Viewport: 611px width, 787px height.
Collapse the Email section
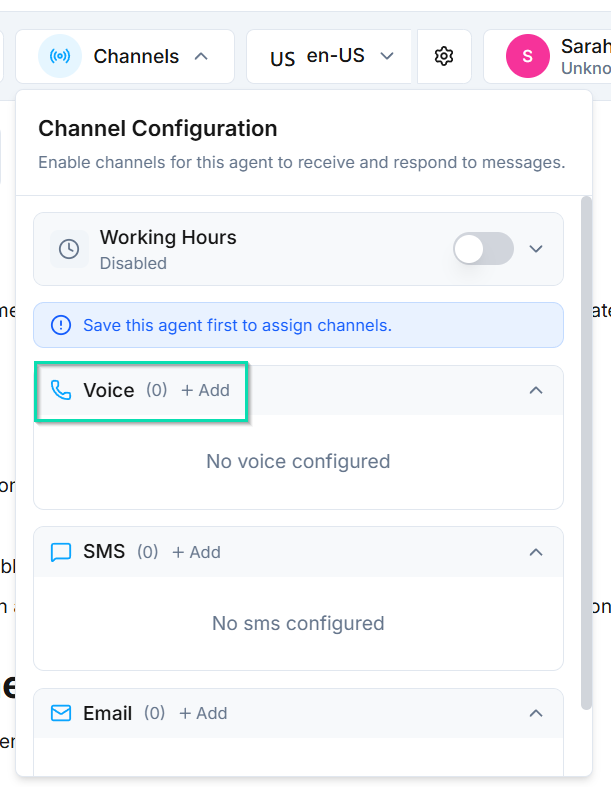[536, 713]
